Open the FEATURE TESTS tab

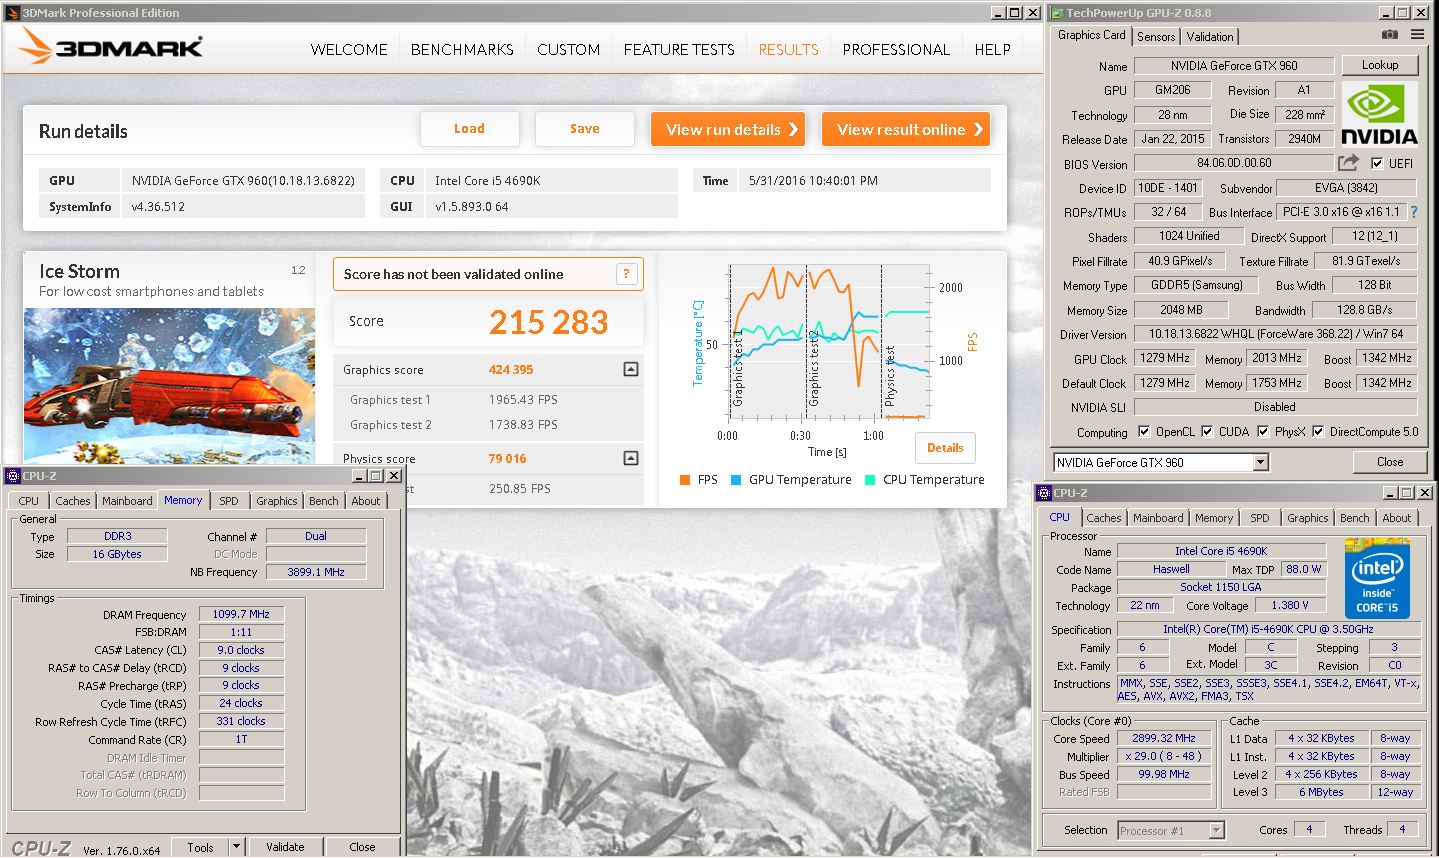pos(679,49)
